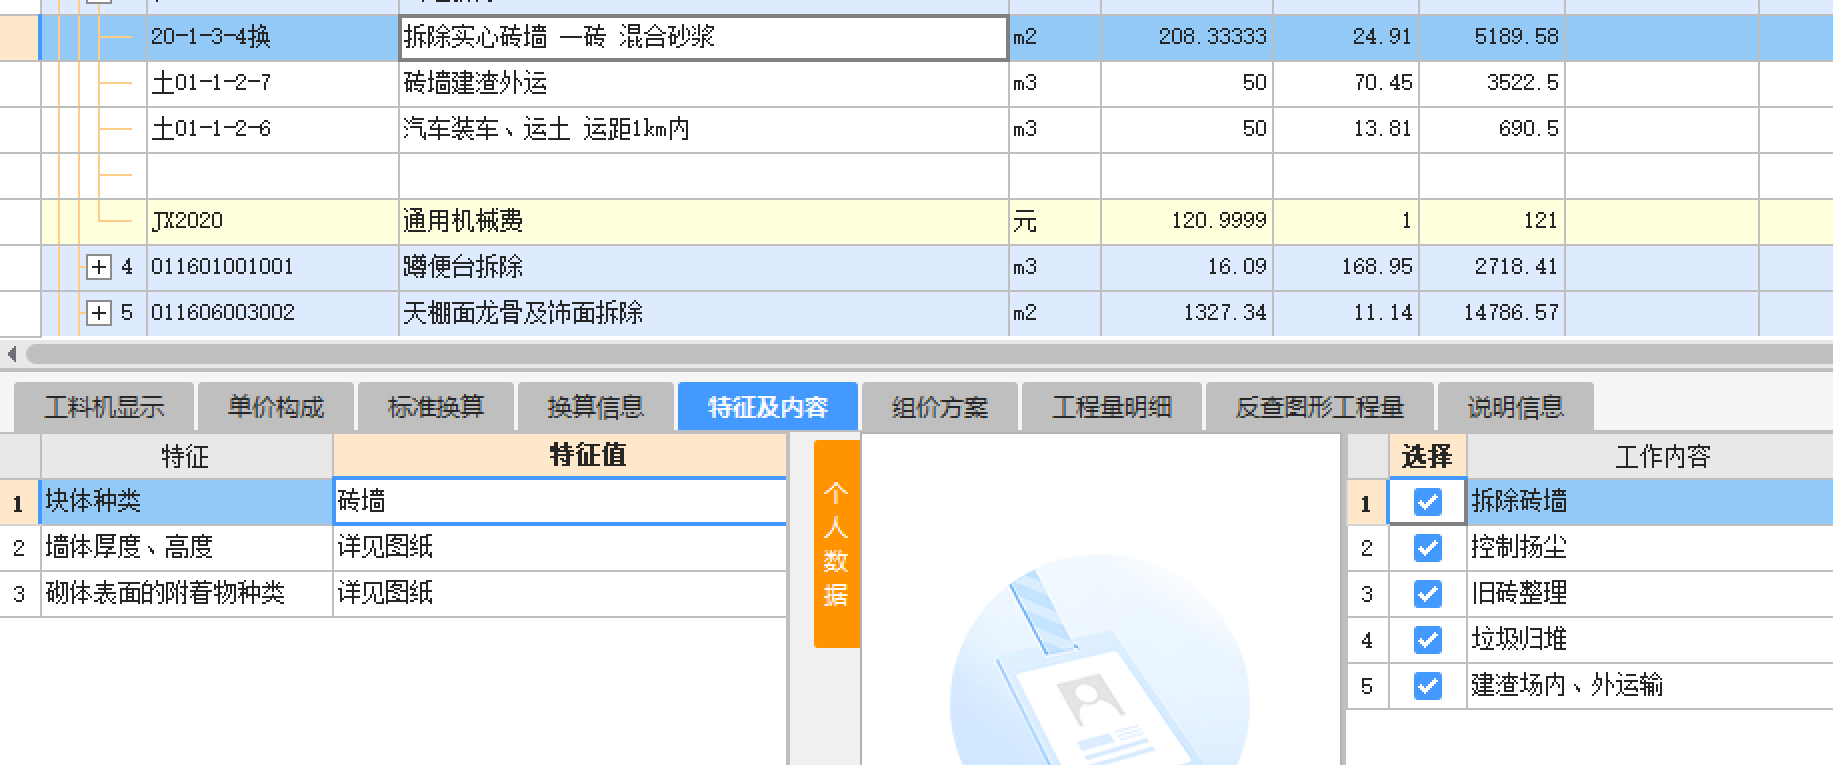This screenshot has height=765, width=1833.
Task: Click the 特征值 column header
Action: pos(560,456)
